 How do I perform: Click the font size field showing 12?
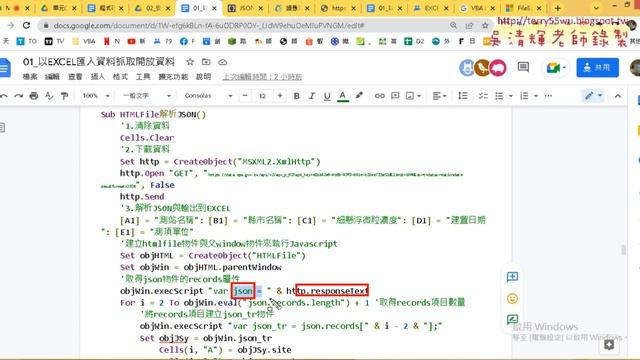(x=262, y=96)
